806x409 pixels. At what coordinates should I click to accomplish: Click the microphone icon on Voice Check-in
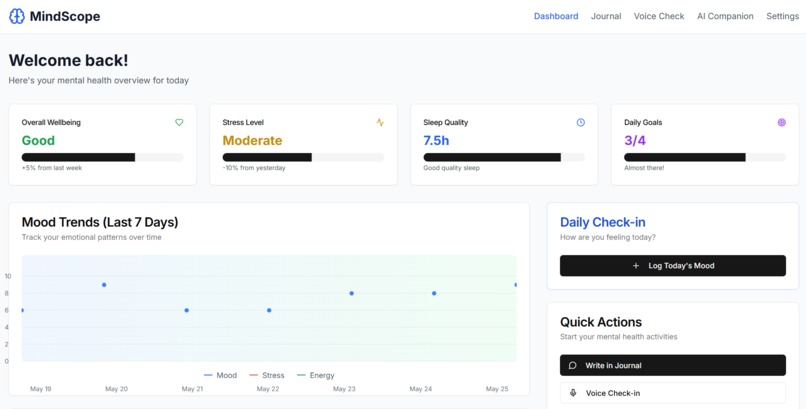click(573, 393)
